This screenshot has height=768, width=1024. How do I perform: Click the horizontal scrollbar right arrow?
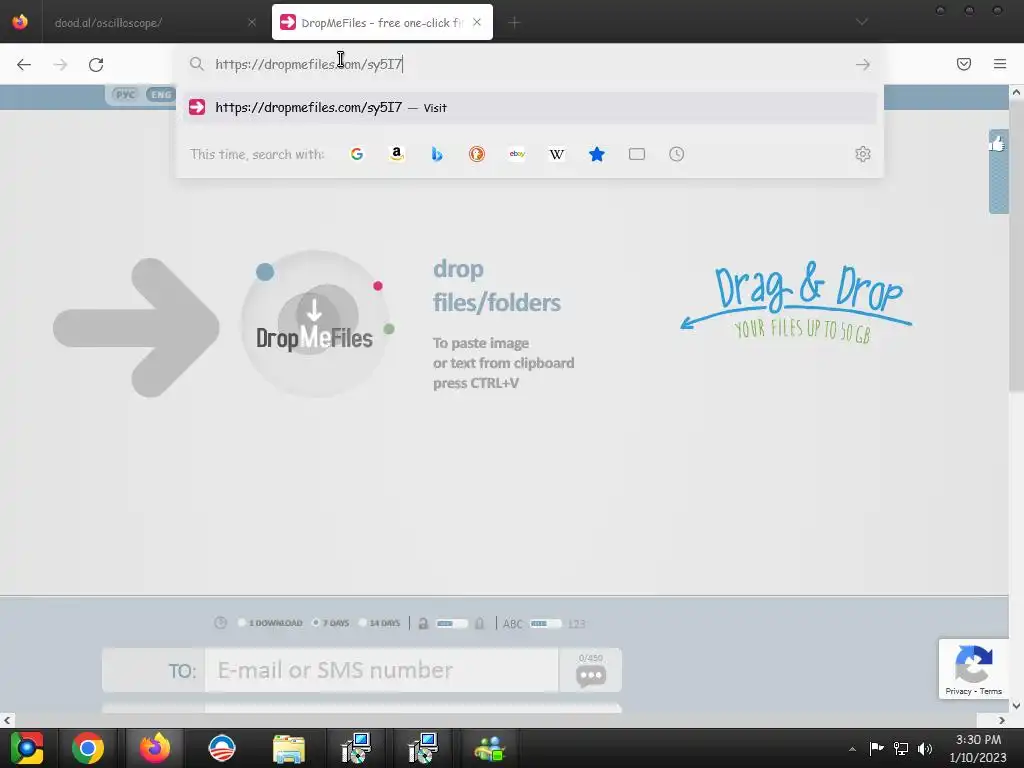point(1002,720)
